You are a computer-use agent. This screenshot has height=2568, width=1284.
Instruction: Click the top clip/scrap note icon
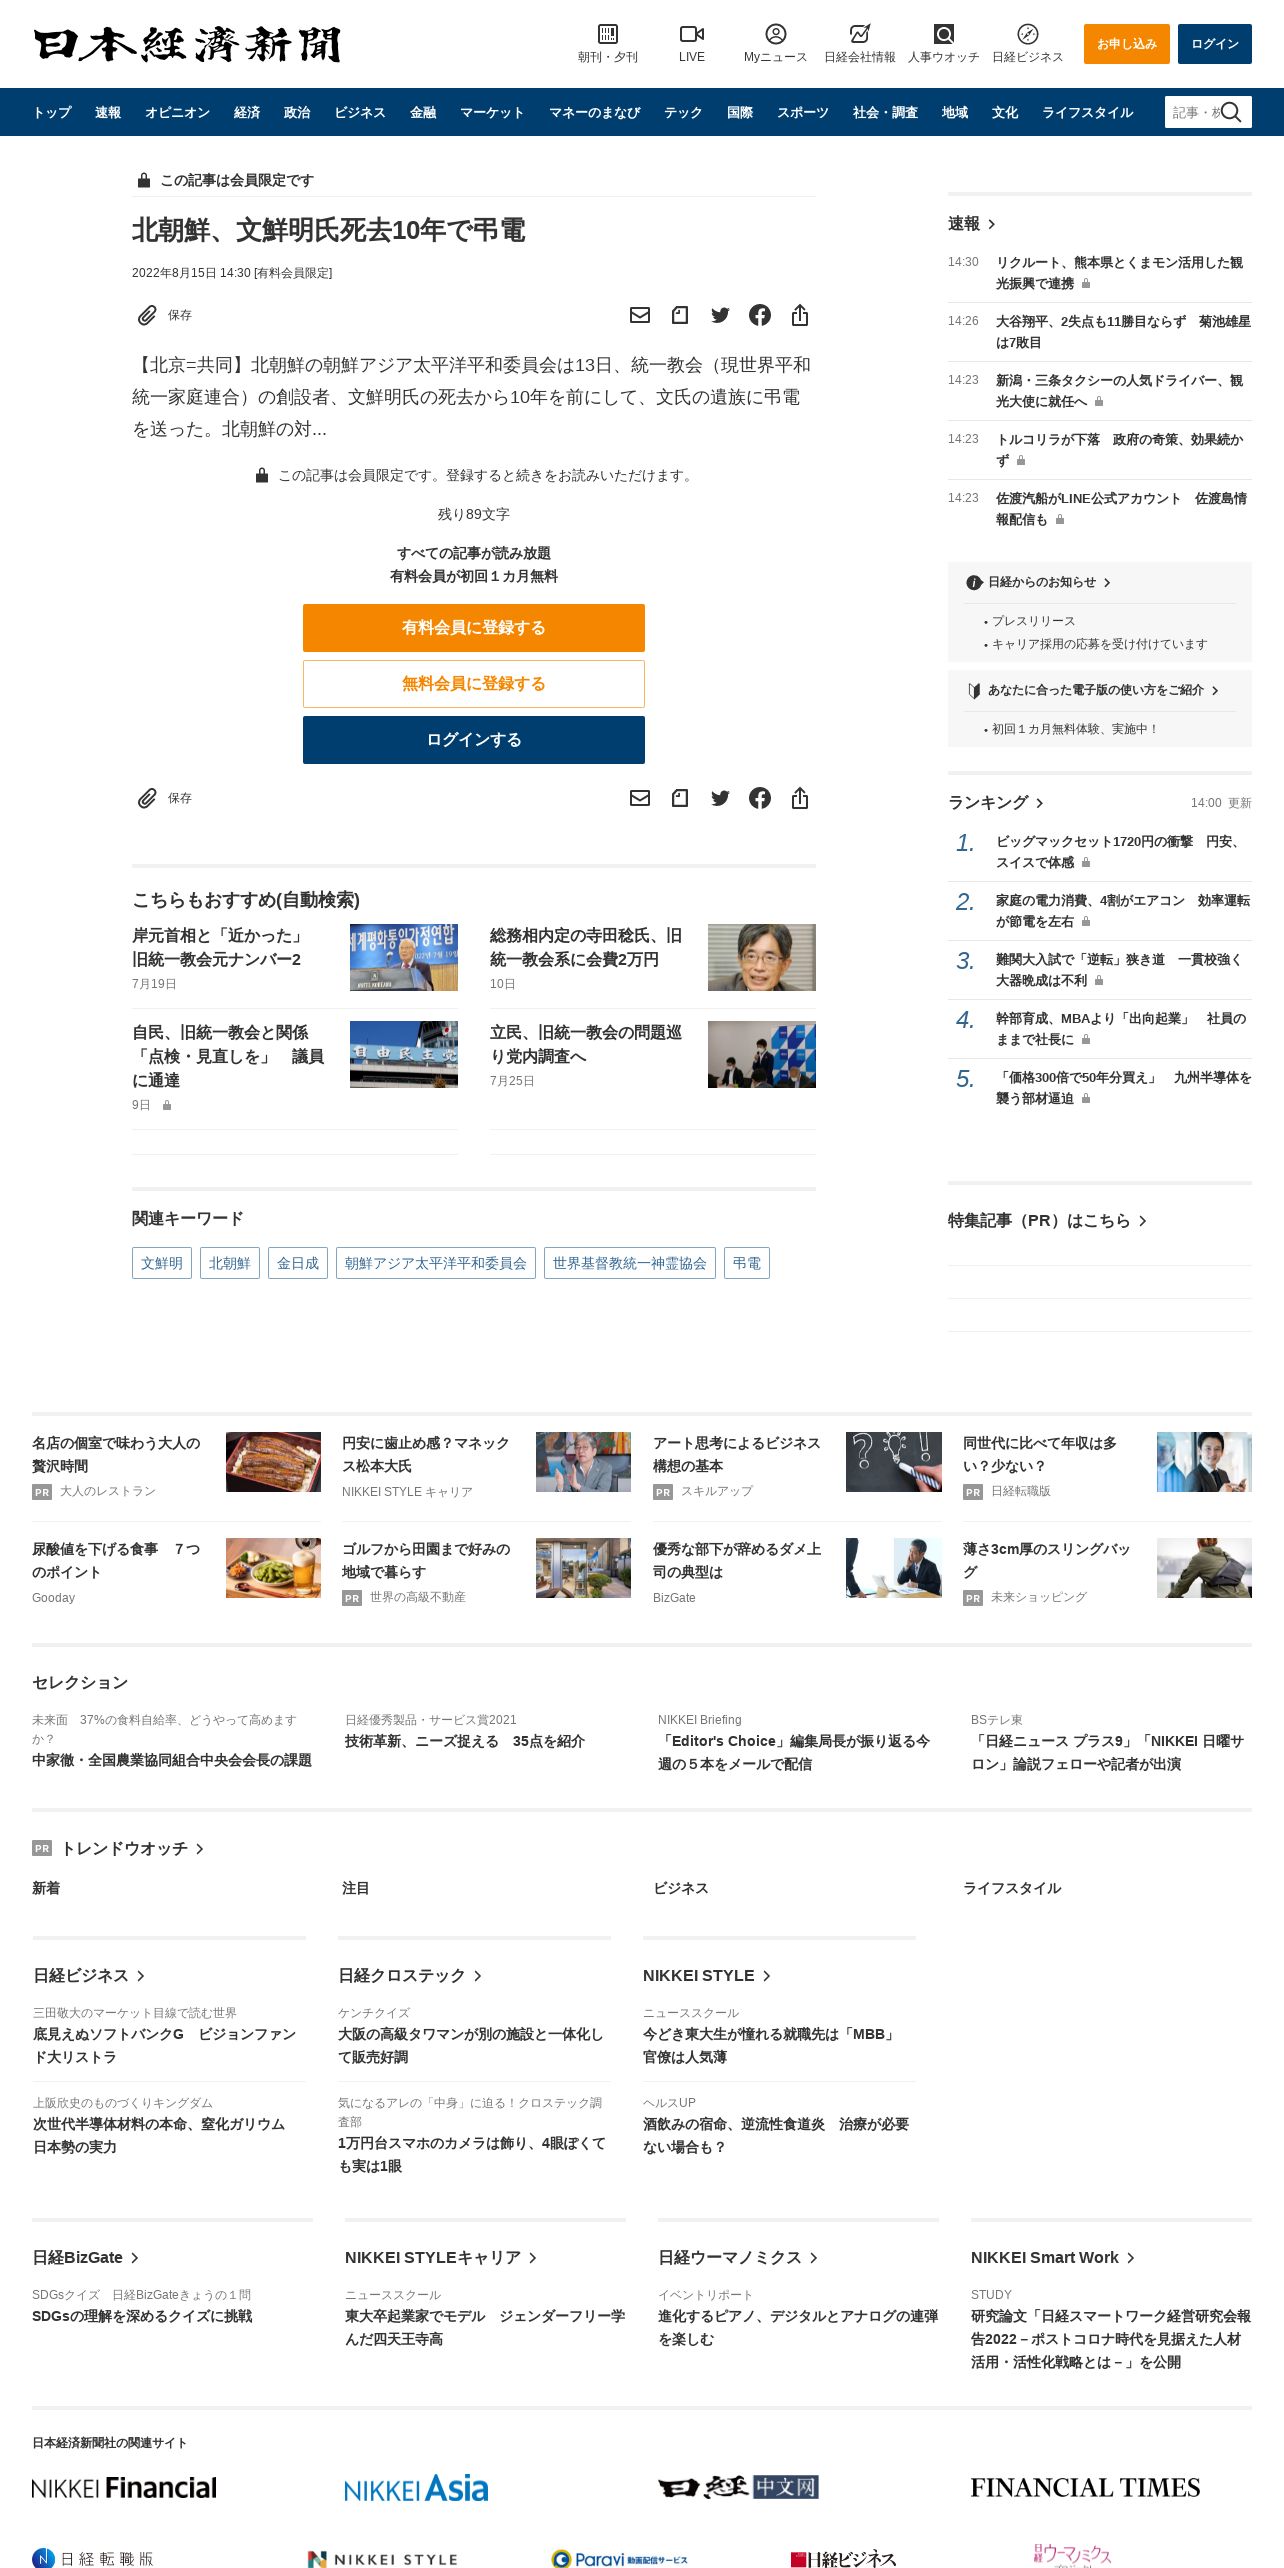pyautogui.click(x=680, y=315)
